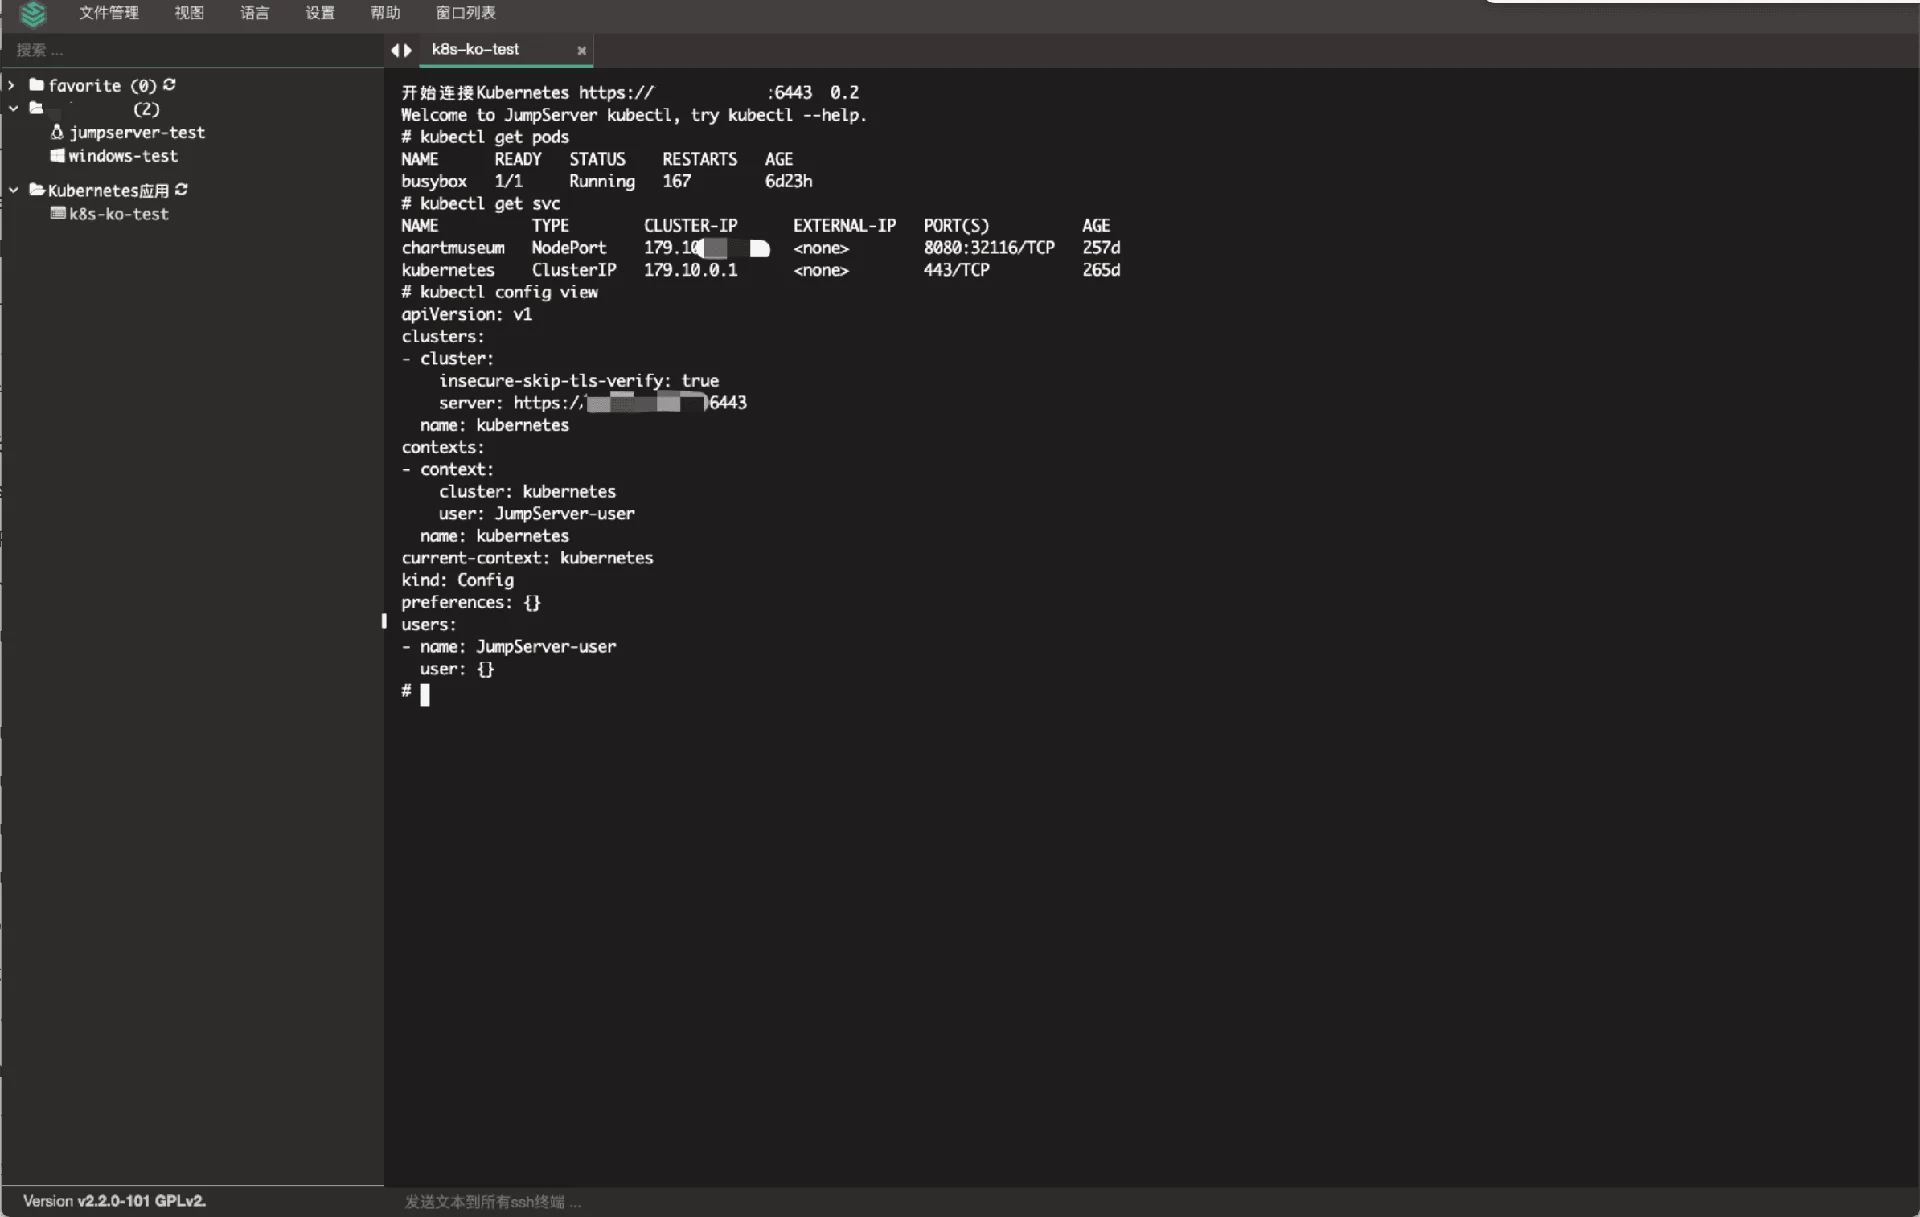The width and height of the screenshot is (1920, 1217).
Task: Click the 257d age value
Action: pyautogui.click(x=1101, y=247)
